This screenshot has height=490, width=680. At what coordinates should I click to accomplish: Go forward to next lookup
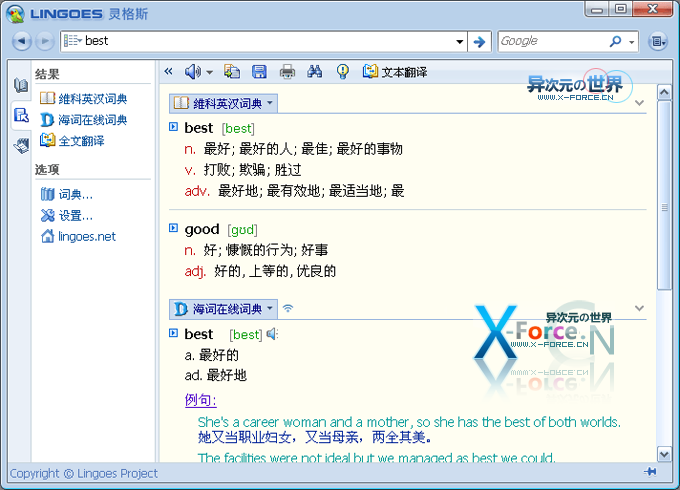[x=44, y=41]
